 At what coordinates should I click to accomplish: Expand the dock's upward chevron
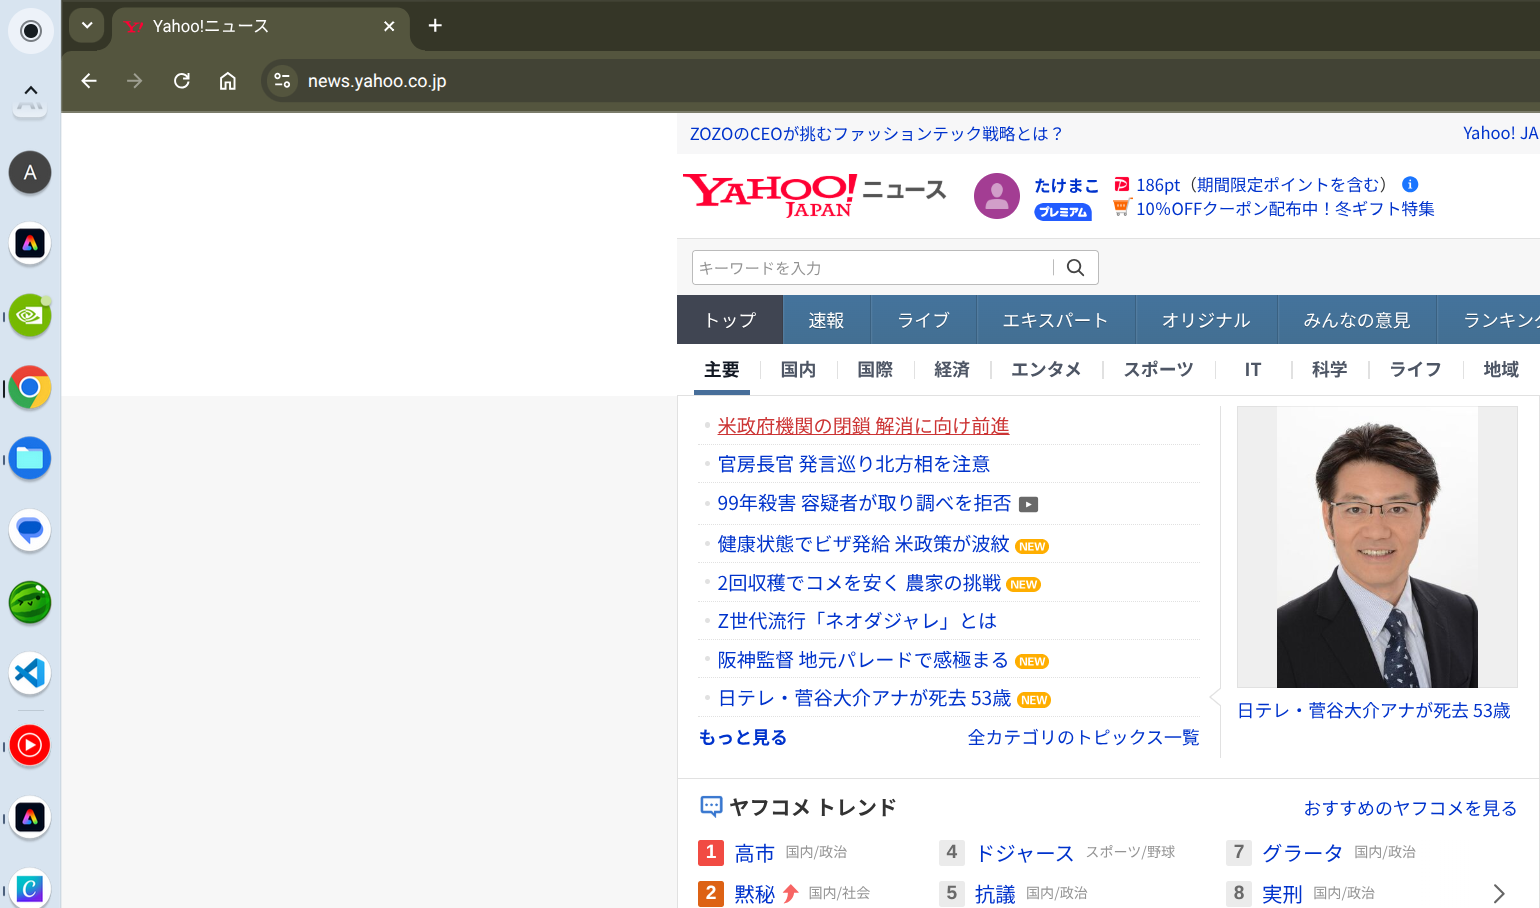click(x=30, y=91)
